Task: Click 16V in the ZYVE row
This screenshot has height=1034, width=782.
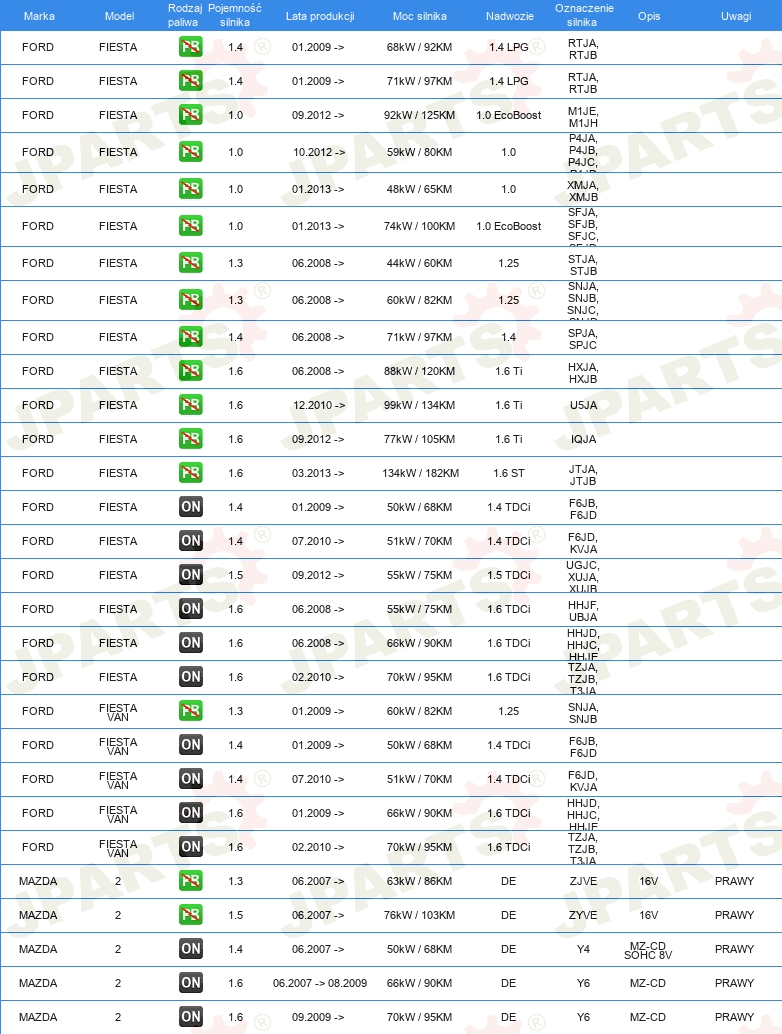Action: tap(648, 915)
